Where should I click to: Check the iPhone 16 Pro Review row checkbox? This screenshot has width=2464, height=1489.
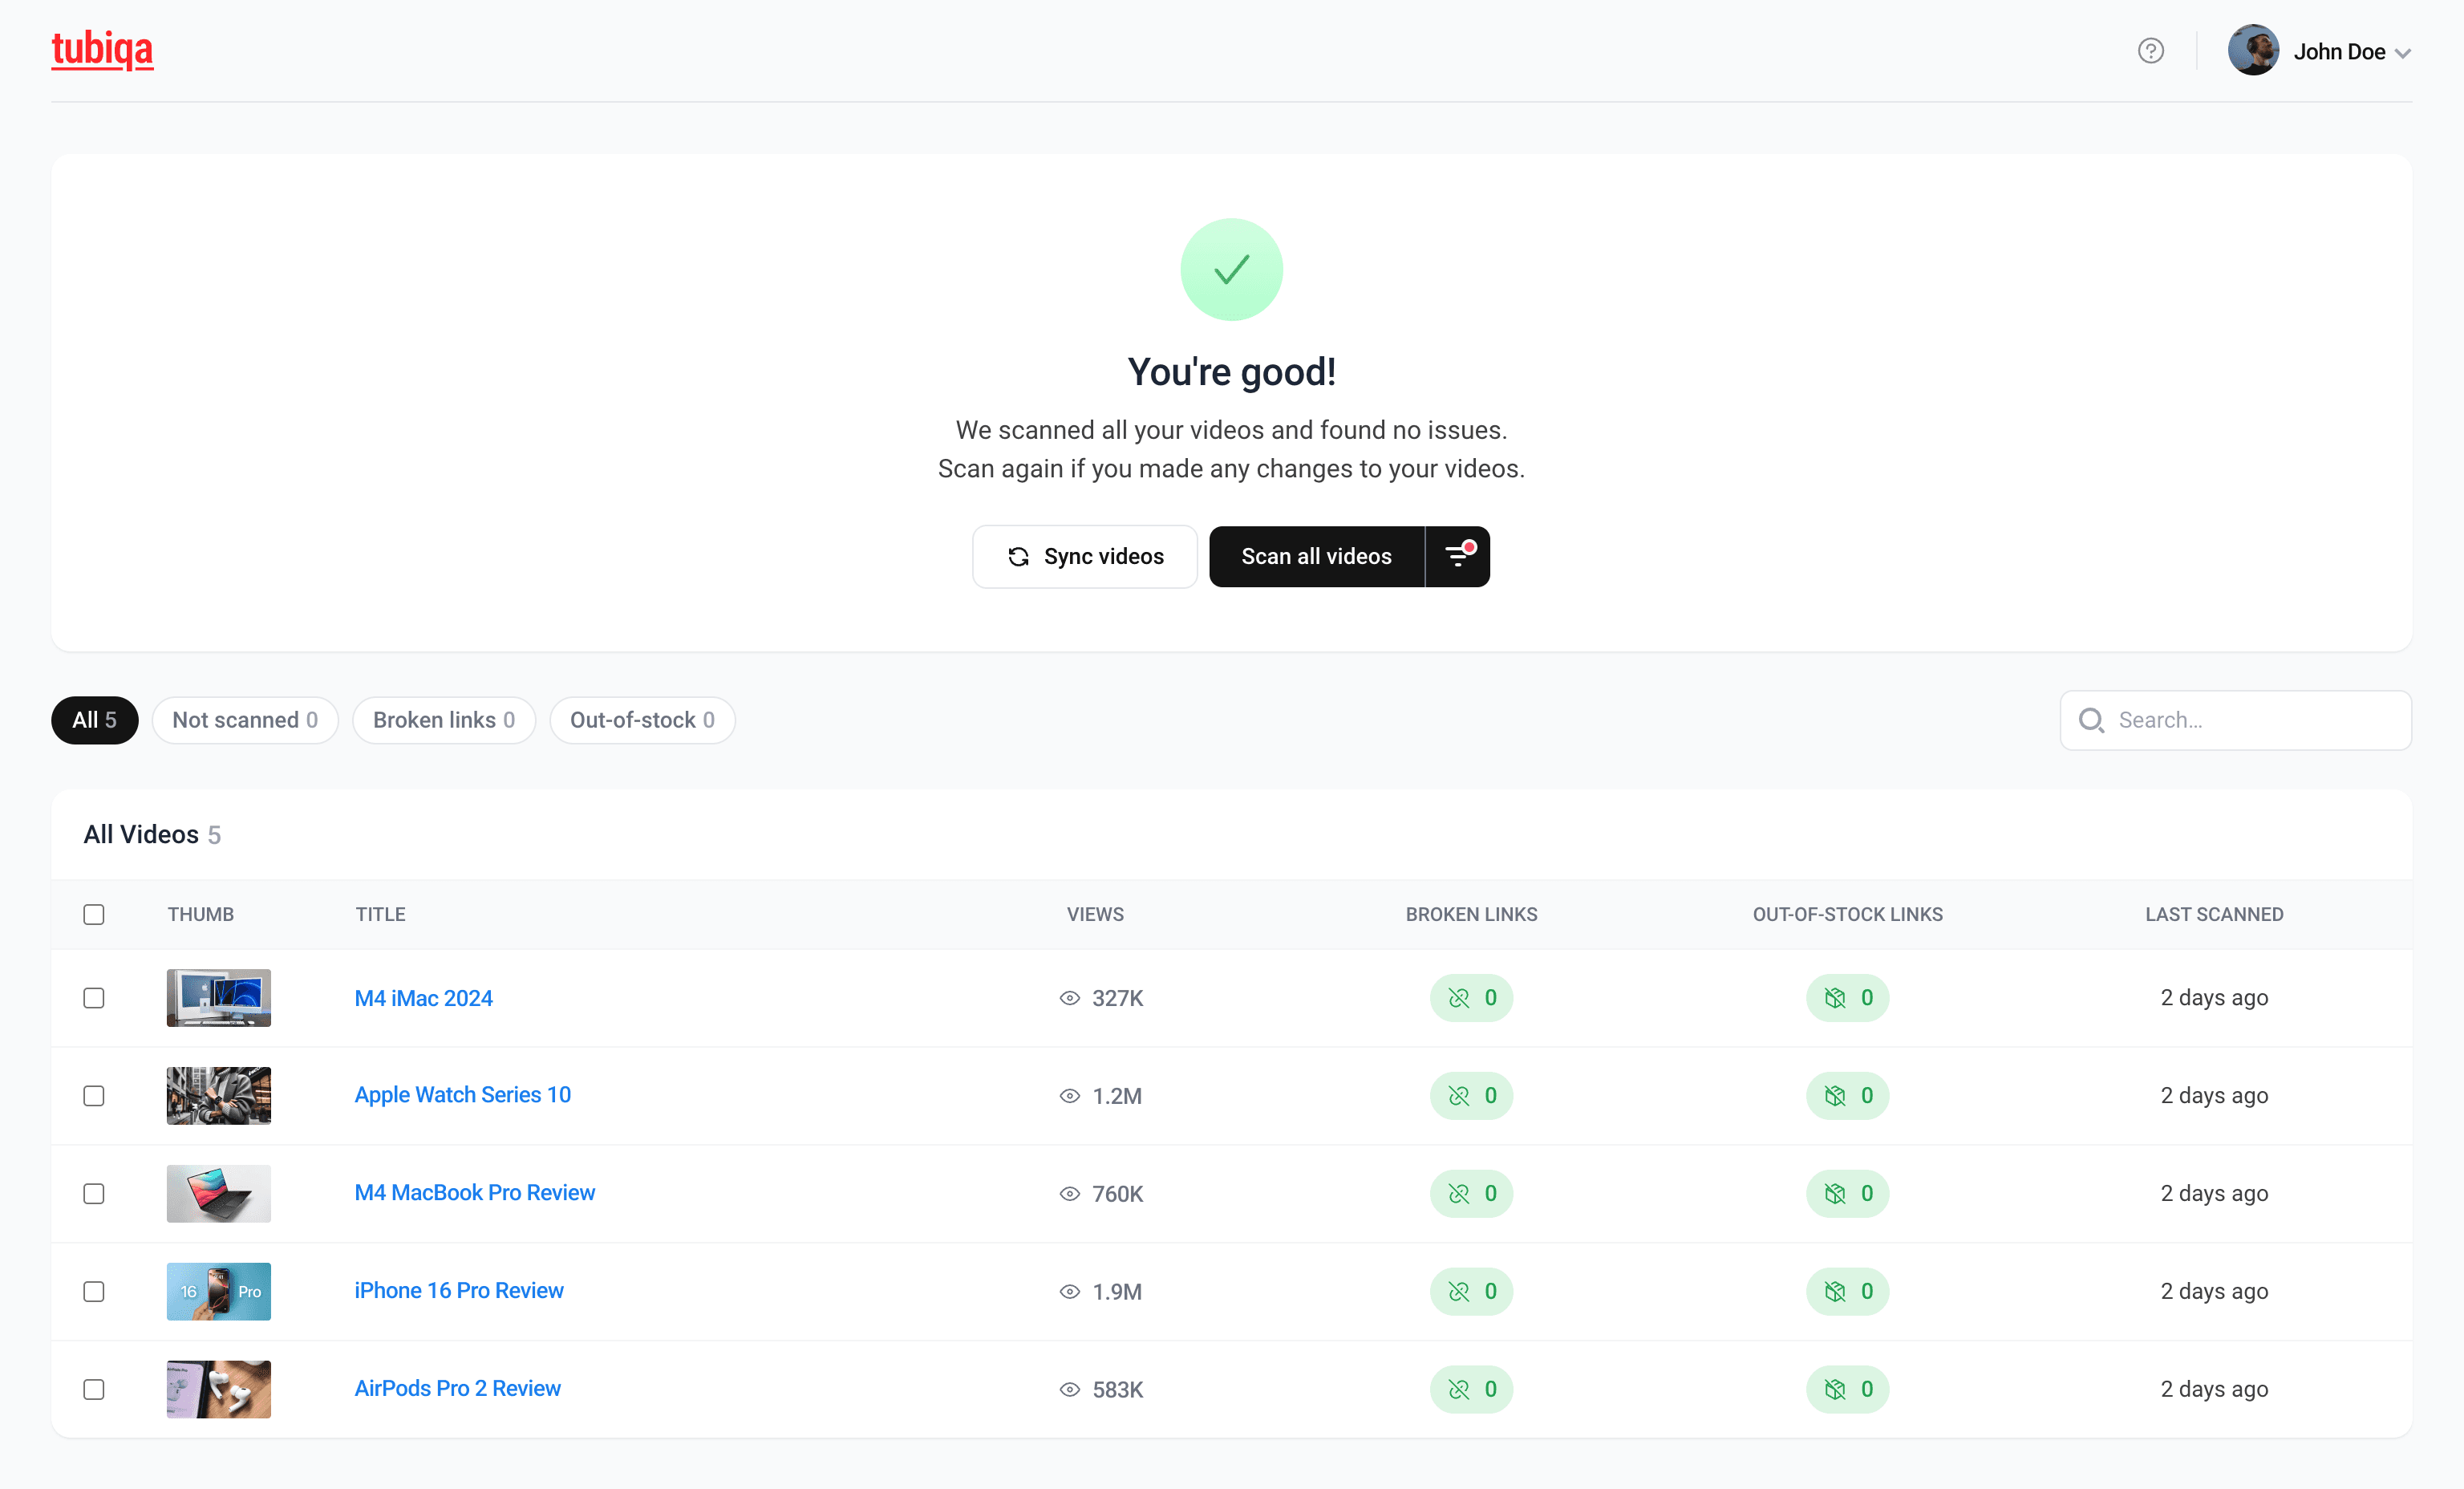click(x=94, y=1292)
